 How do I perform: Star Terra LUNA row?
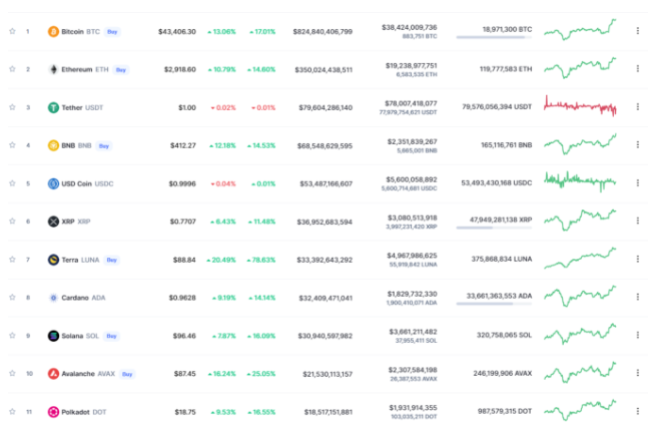tap(12, 259)
